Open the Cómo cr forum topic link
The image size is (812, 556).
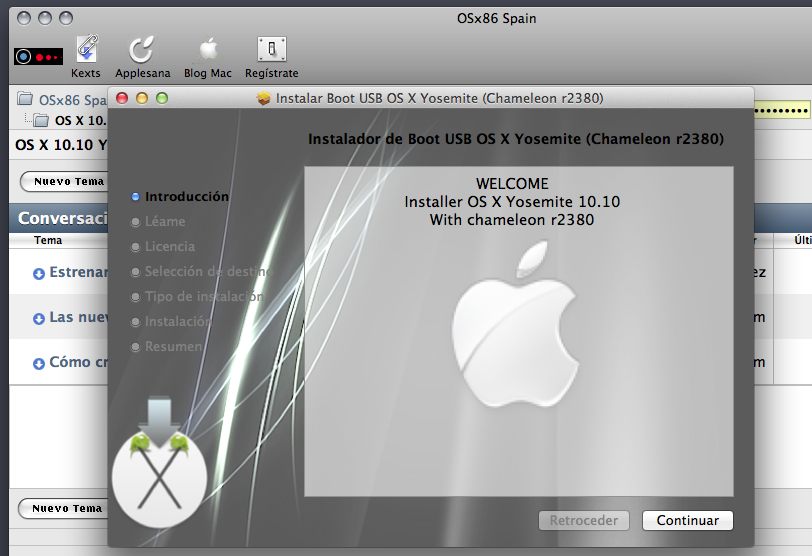pos(78,362)
